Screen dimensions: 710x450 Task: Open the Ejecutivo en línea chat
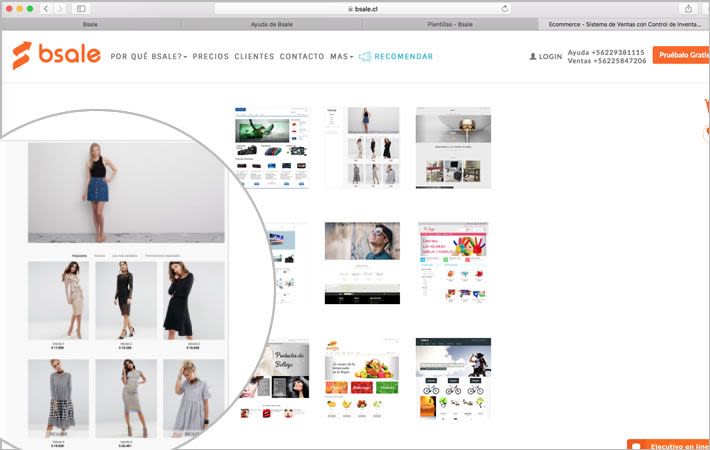click(x=668, y=444)
